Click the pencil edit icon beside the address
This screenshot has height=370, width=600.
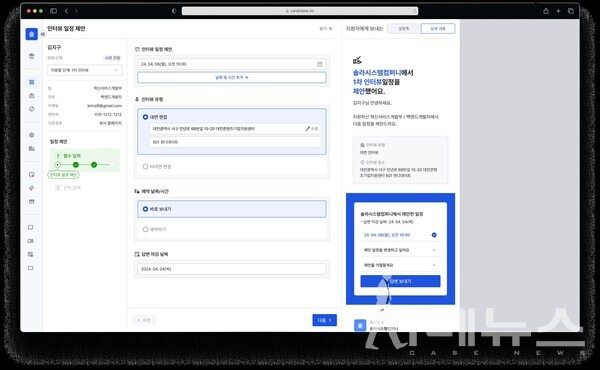[308, 129]
